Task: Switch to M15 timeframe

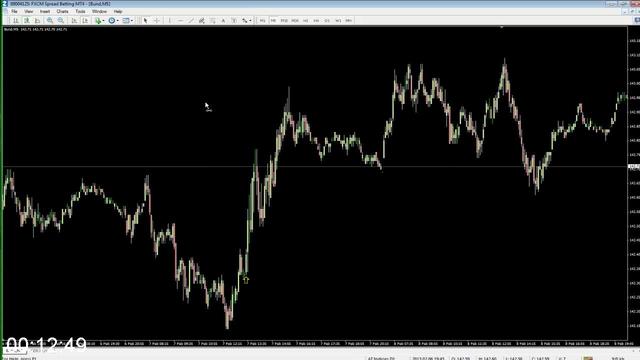Action: (x=284, y=20)
